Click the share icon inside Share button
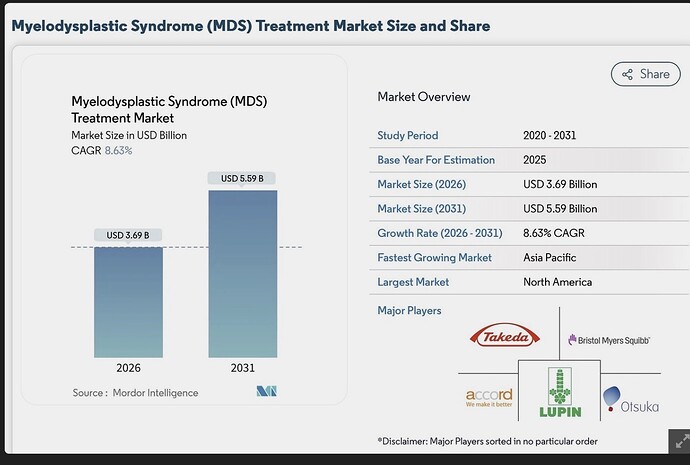690x465 pixels. (x=627, y=74)
